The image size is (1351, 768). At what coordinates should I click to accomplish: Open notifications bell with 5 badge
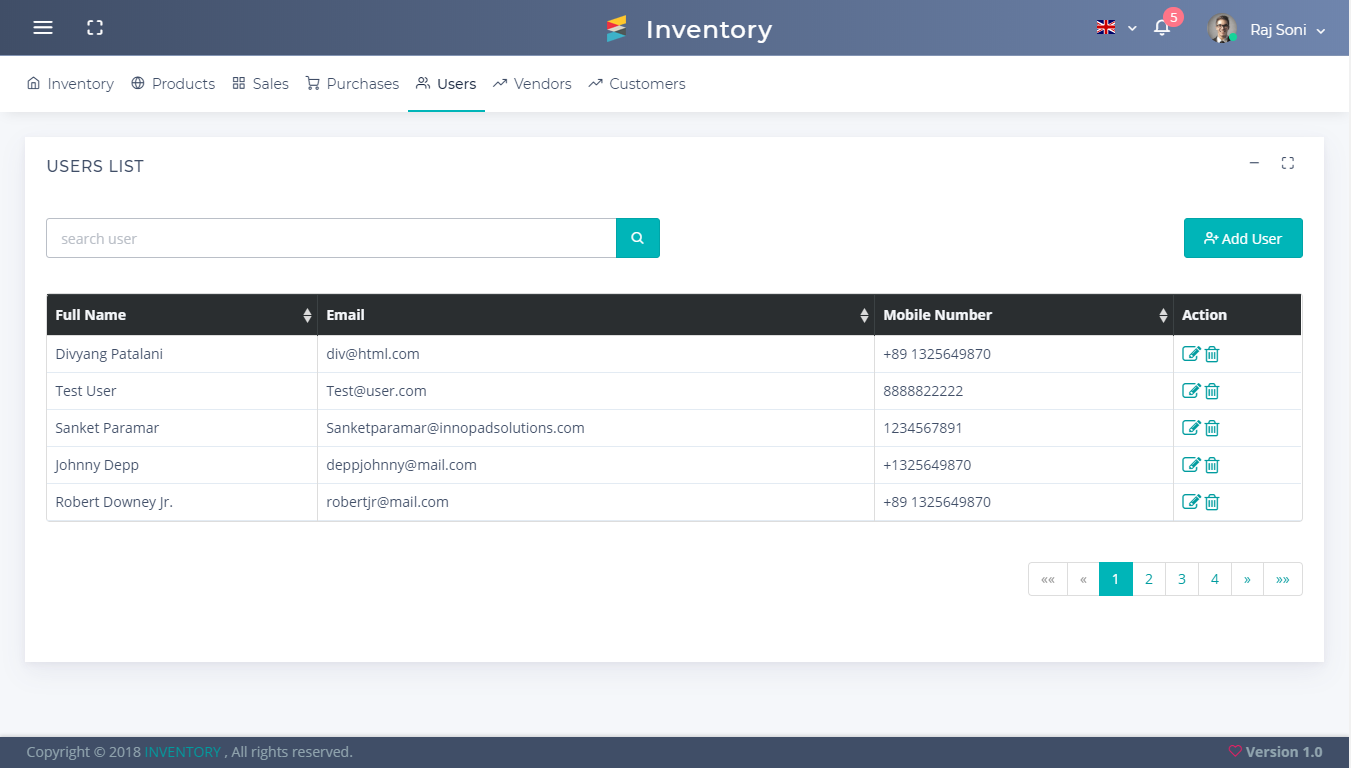1162,28
